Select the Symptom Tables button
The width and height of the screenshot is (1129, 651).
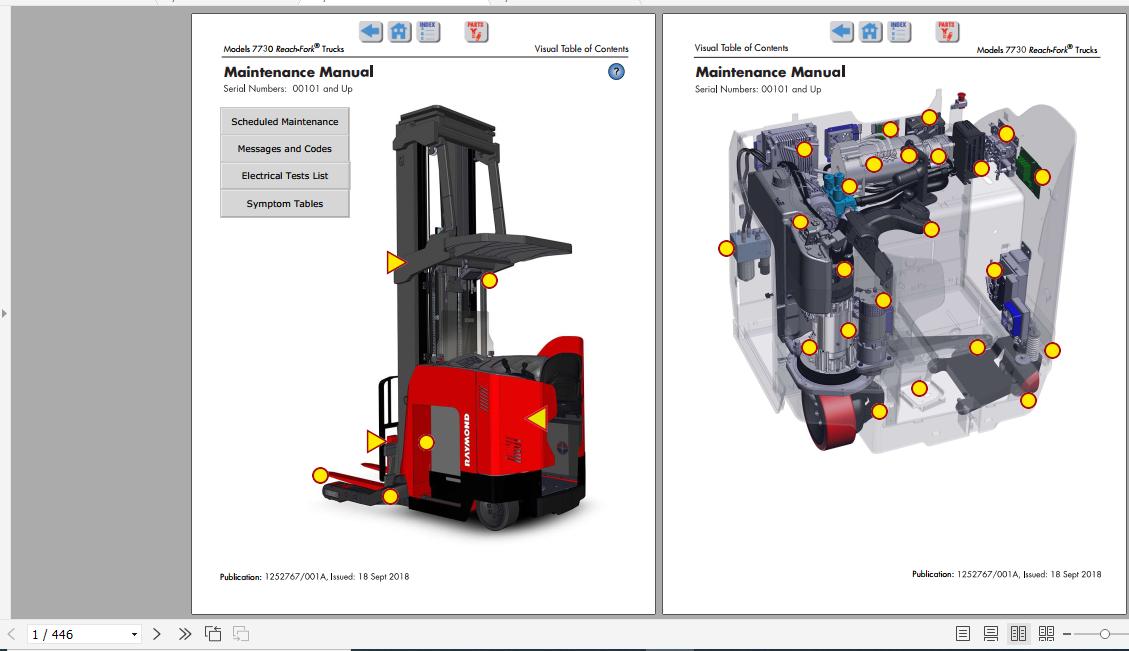coord(285,204)
